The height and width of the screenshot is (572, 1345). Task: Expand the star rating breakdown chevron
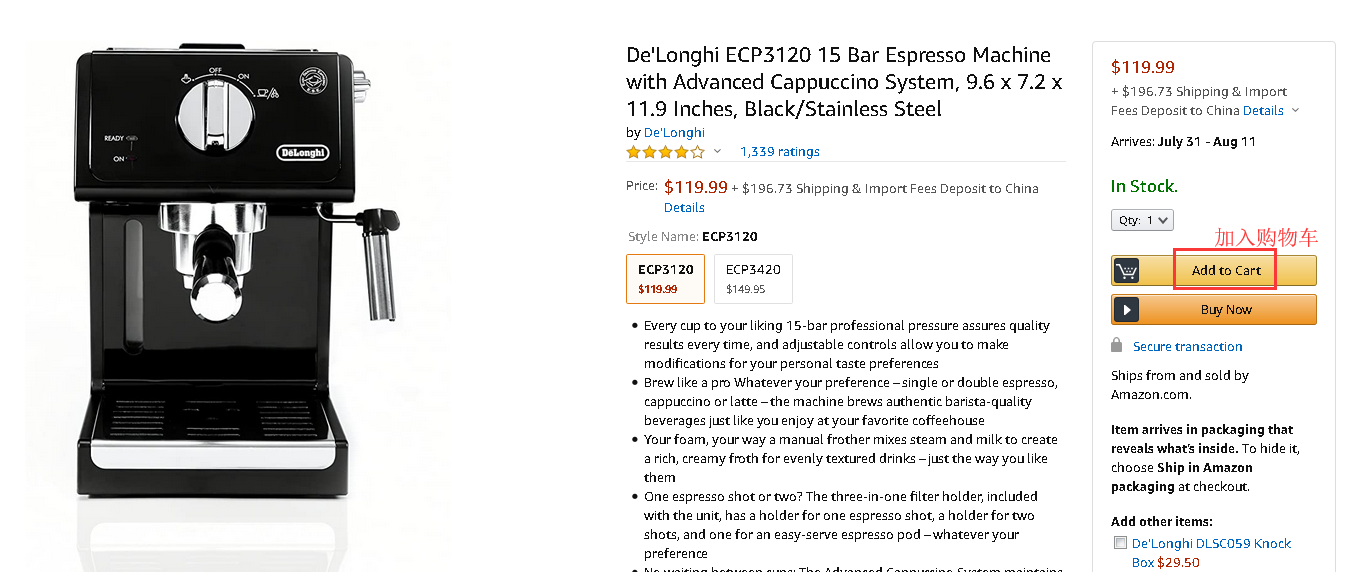717,152
